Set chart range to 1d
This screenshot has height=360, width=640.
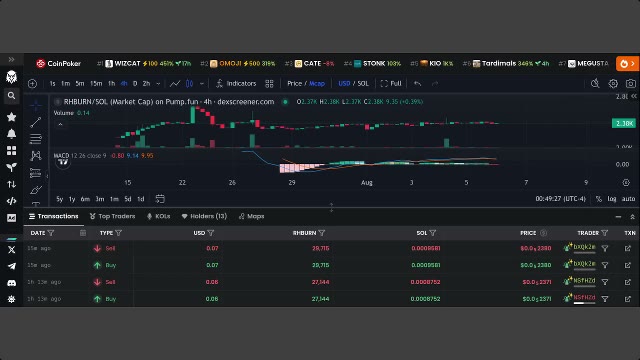[140, 199]
